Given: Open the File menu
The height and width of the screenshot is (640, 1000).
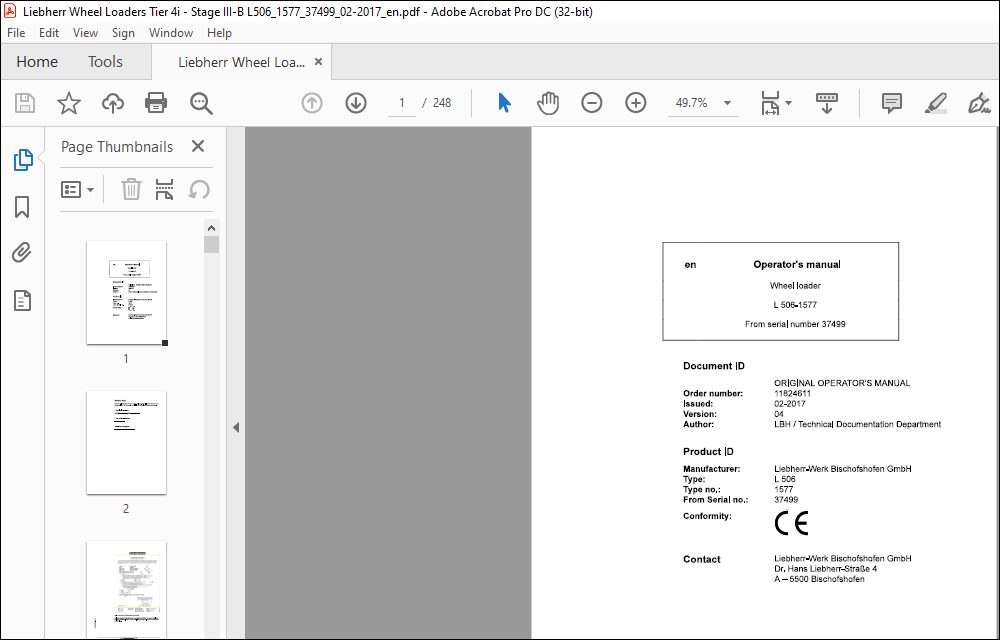Looking at the screenshot, I should click(16, 33).
